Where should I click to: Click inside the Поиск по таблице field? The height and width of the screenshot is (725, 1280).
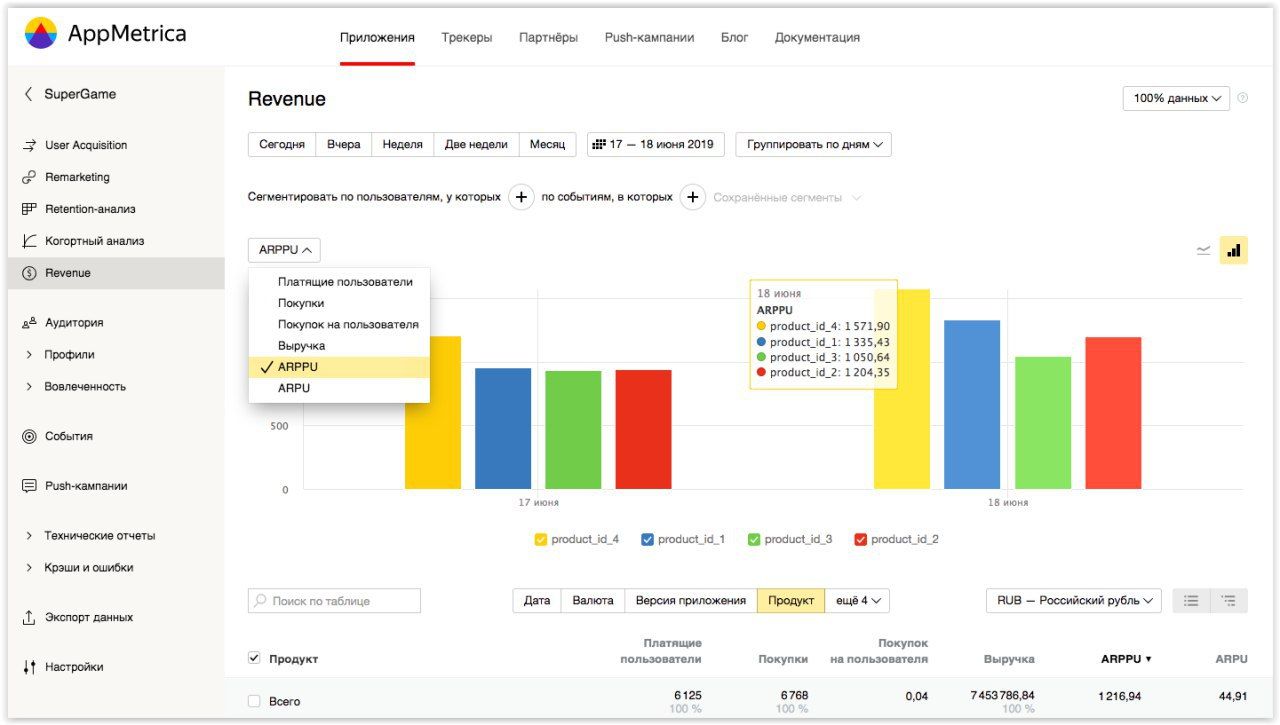pyautogui.click(x=334, y=601)
